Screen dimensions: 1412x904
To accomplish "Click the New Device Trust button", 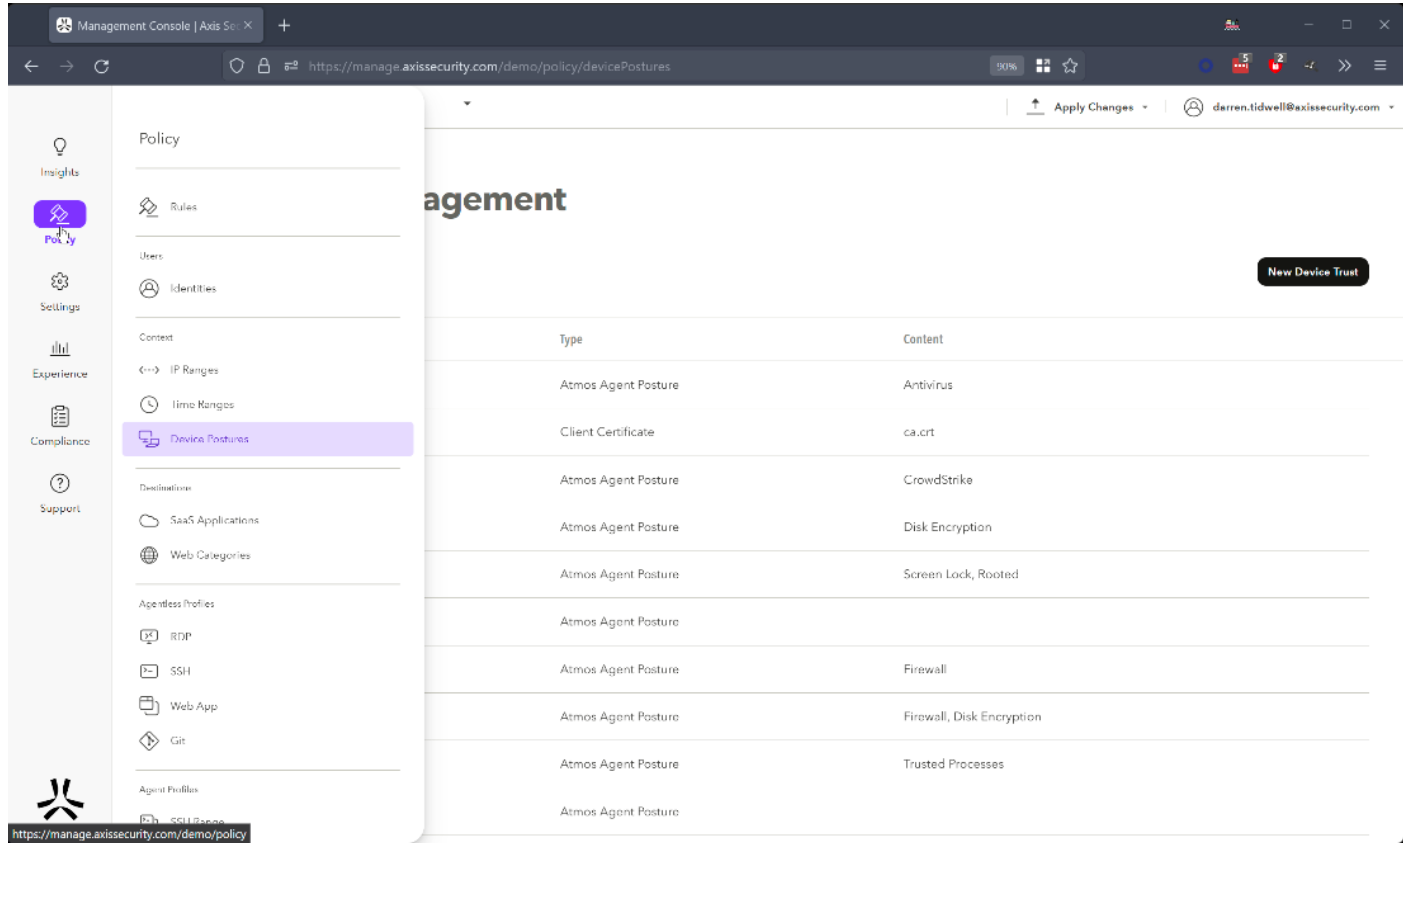I will click(x=1312, y=272).
